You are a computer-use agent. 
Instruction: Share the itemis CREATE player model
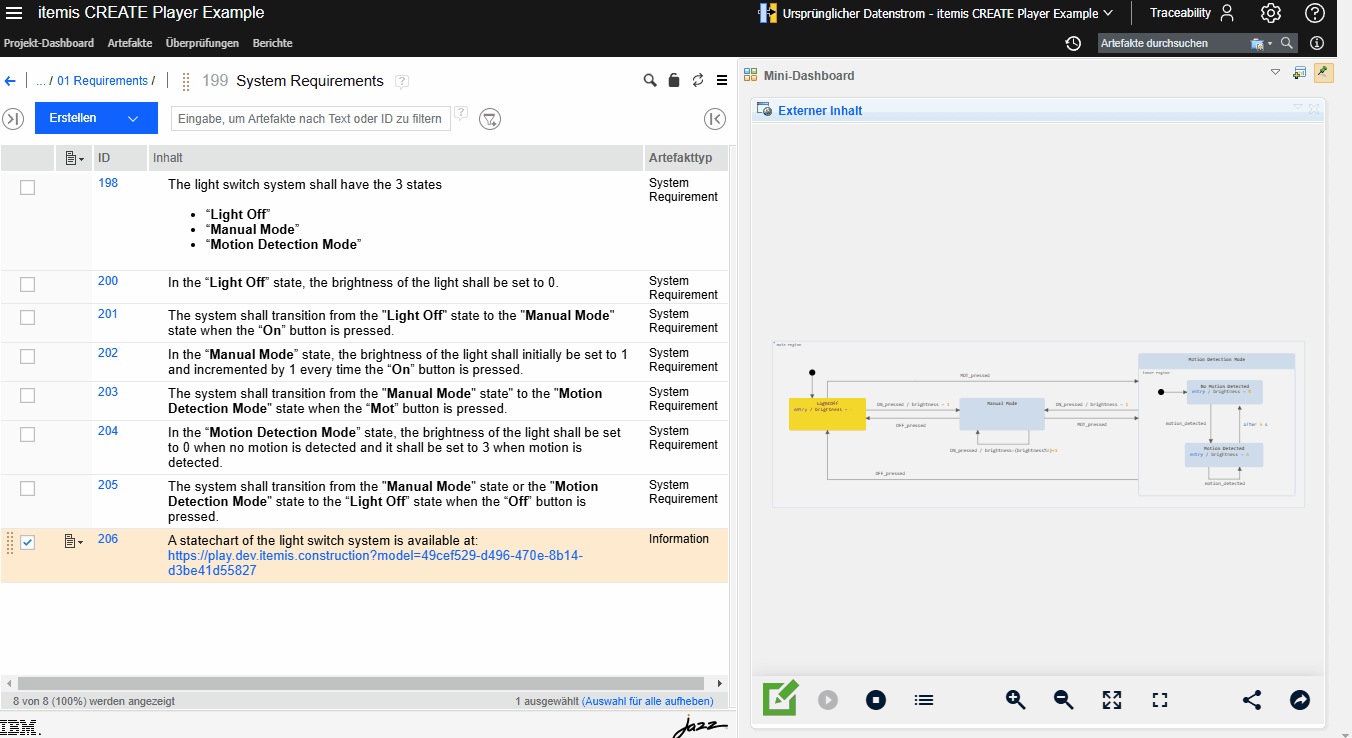point(1251,700)
